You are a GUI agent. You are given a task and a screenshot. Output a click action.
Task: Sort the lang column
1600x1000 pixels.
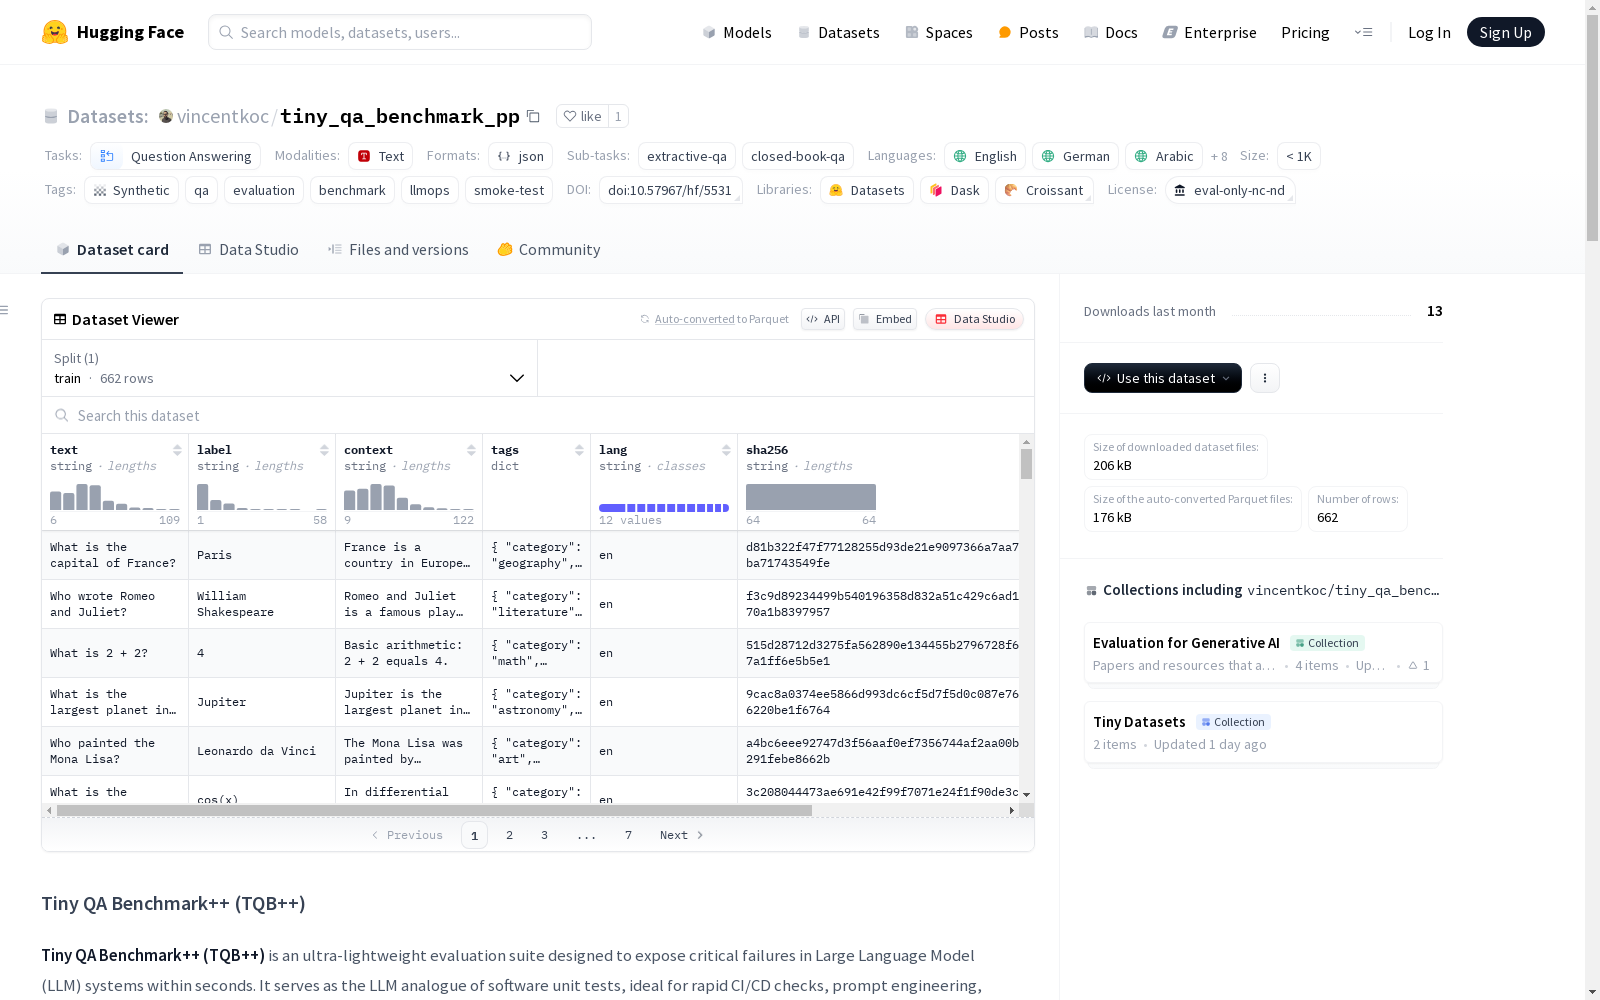726,450
